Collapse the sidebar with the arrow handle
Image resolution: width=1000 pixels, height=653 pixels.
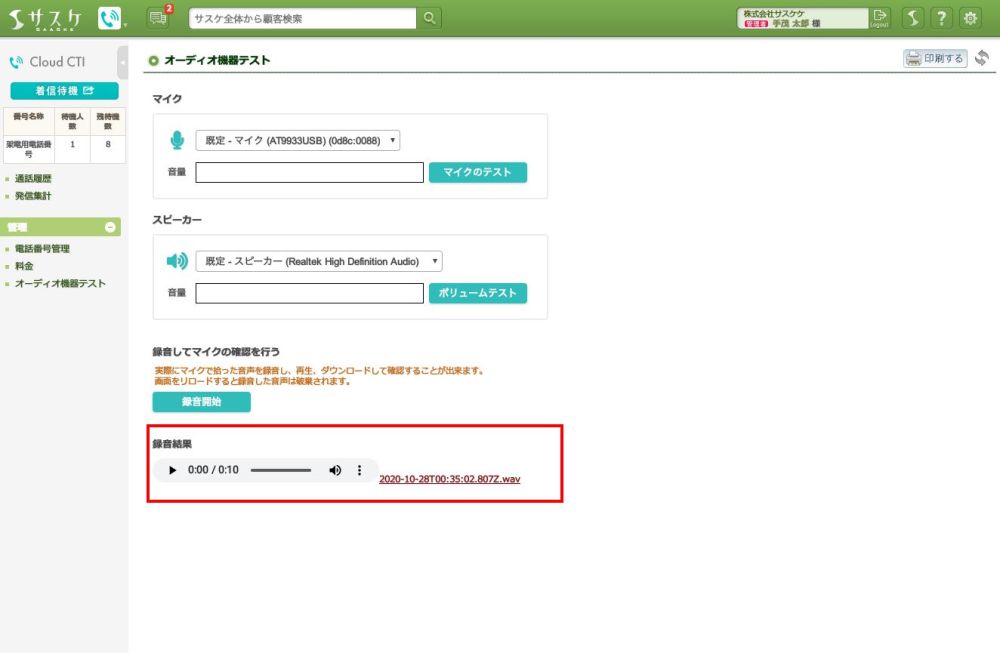pyautogui.click(x=122, y=62)
